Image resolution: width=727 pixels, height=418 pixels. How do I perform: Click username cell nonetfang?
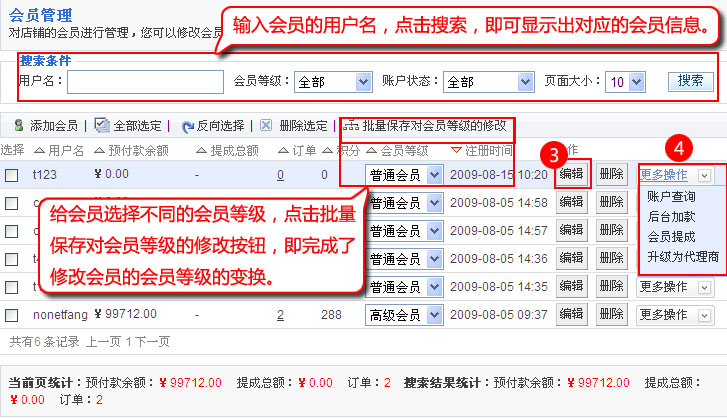click(60, 315)
